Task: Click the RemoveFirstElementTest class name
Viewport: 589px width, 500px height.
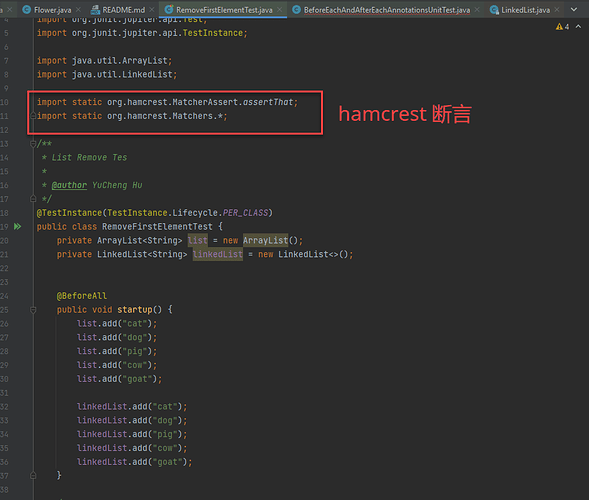Action: (157, 227)
